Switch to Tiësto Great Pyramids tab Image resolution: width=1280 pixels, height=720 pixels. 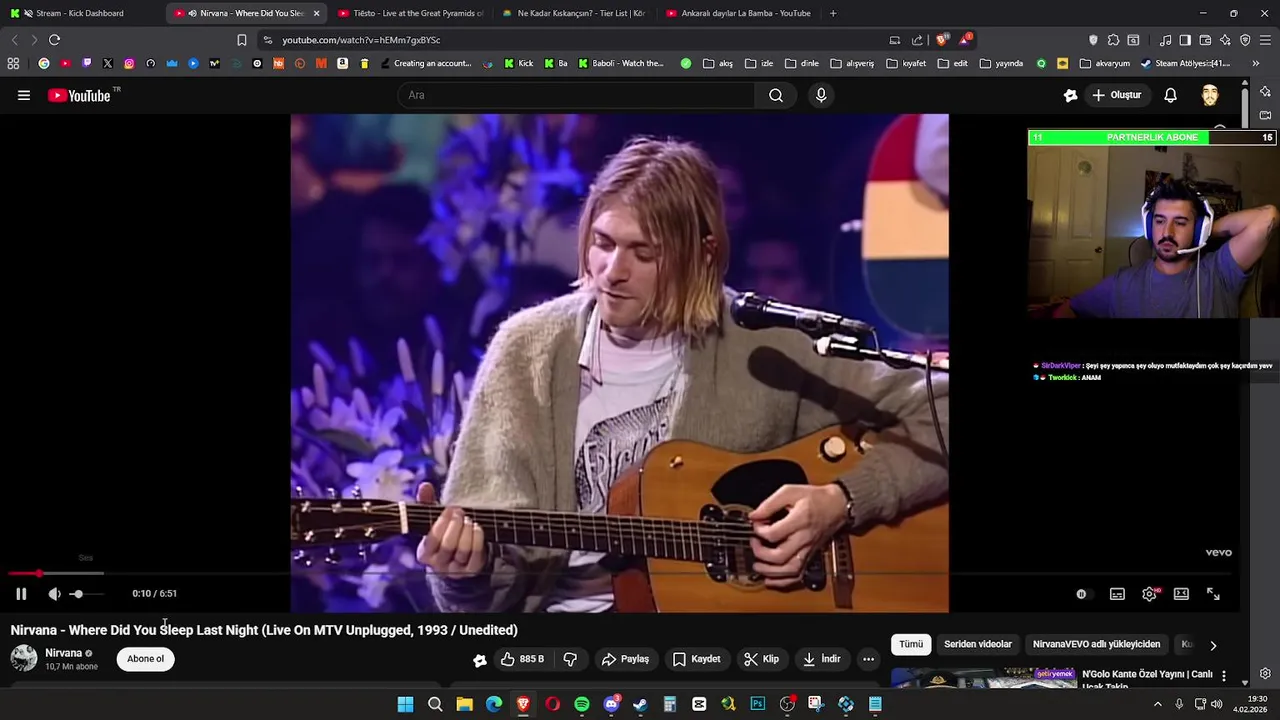410,13
